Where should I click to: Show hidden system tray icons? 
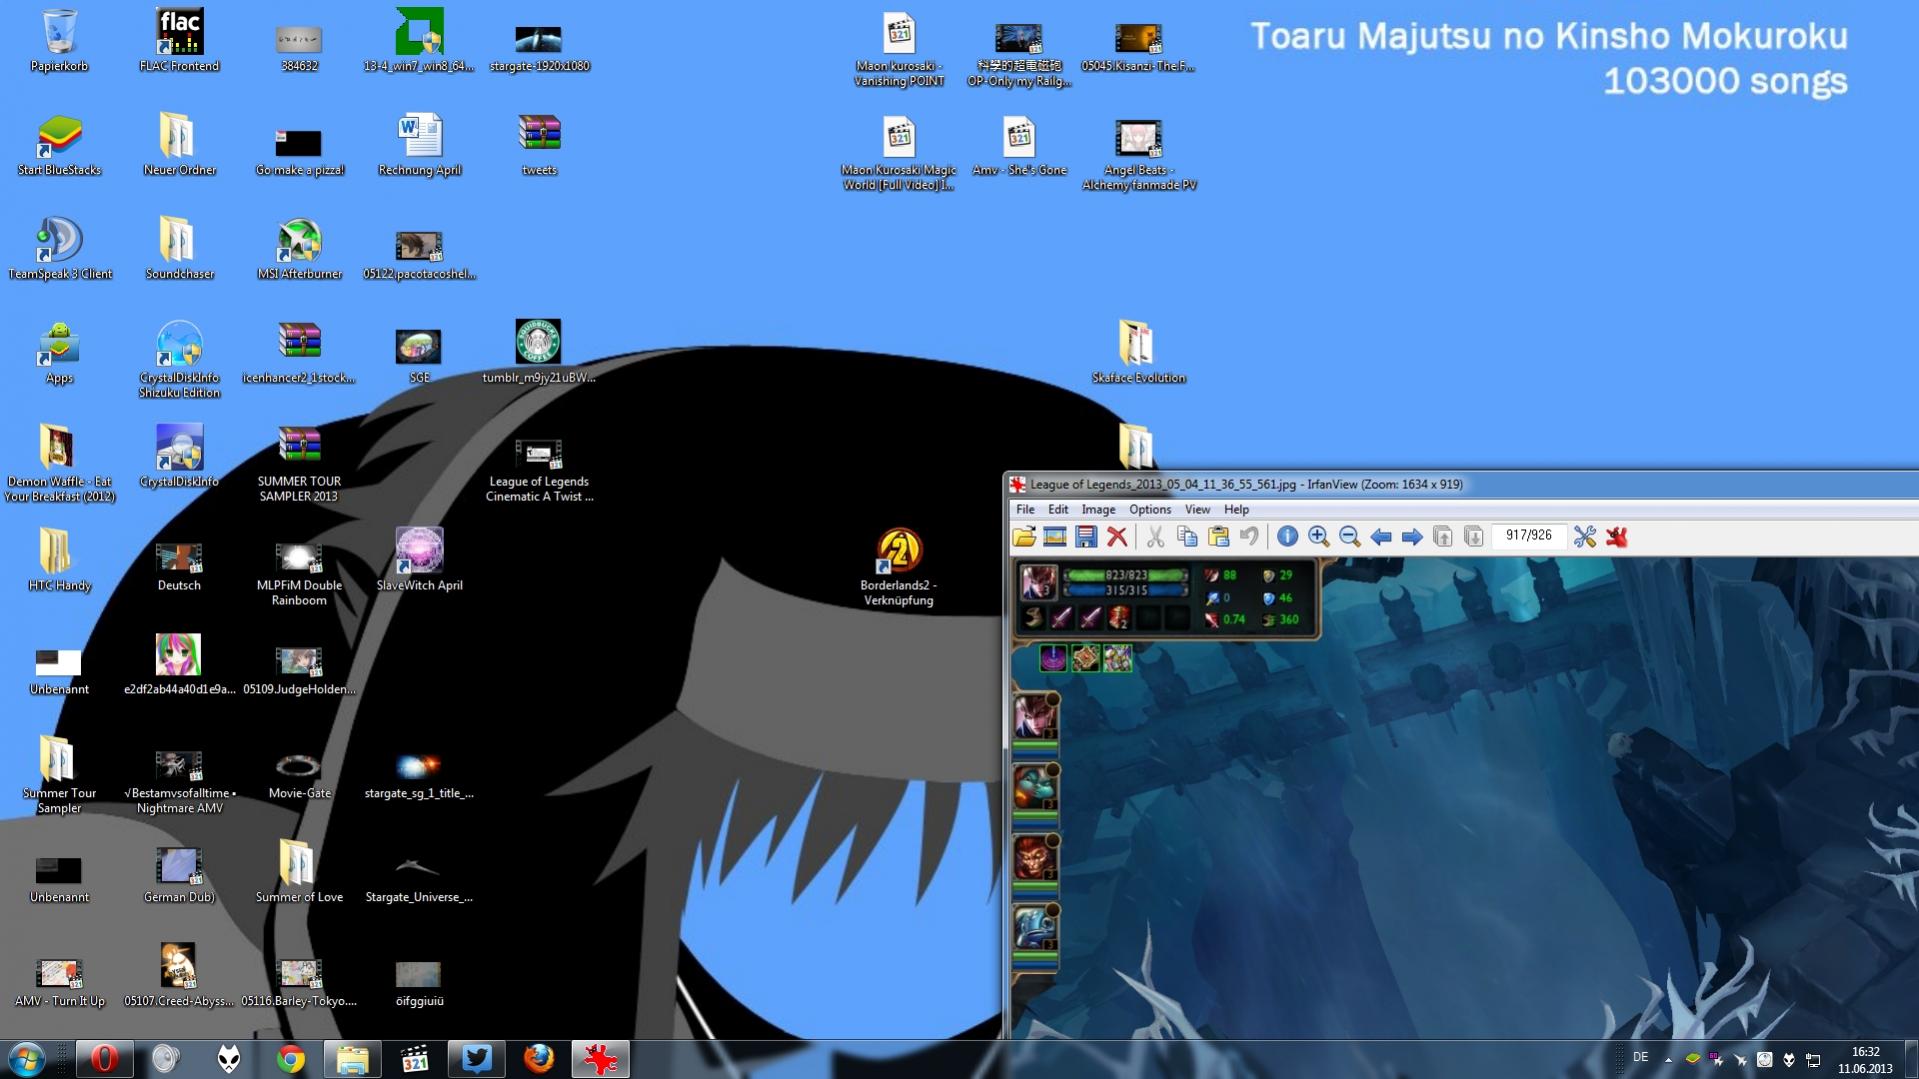pos(1667,1059)
